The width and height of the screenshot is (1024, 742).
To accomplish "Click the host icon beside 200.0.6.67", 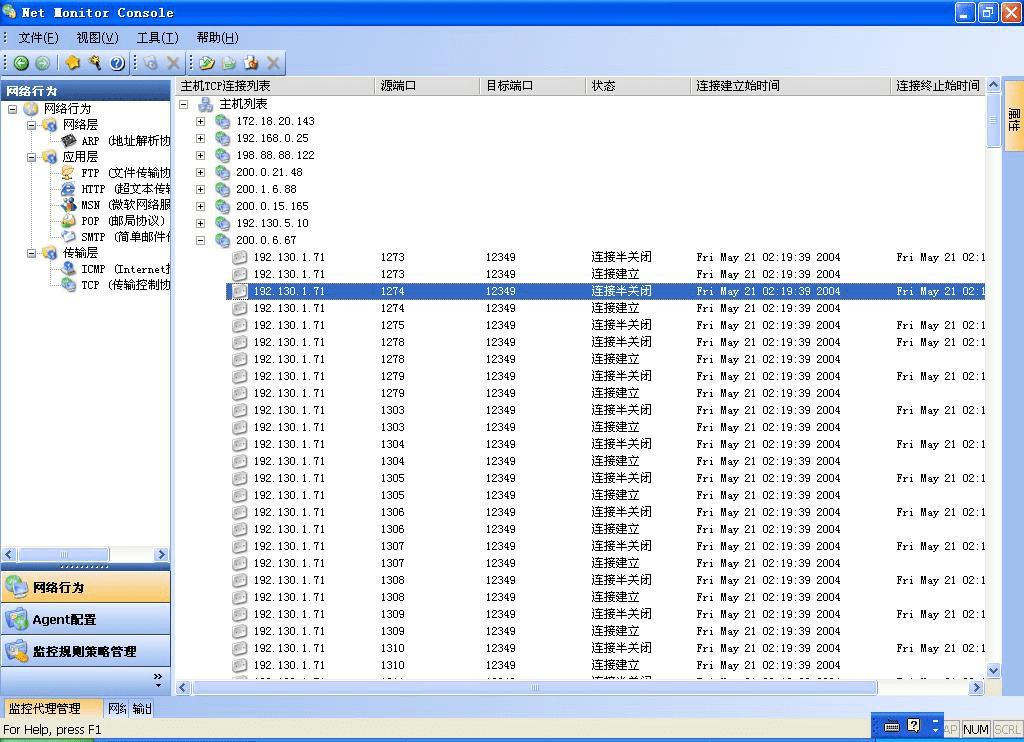I will [223, 240].
